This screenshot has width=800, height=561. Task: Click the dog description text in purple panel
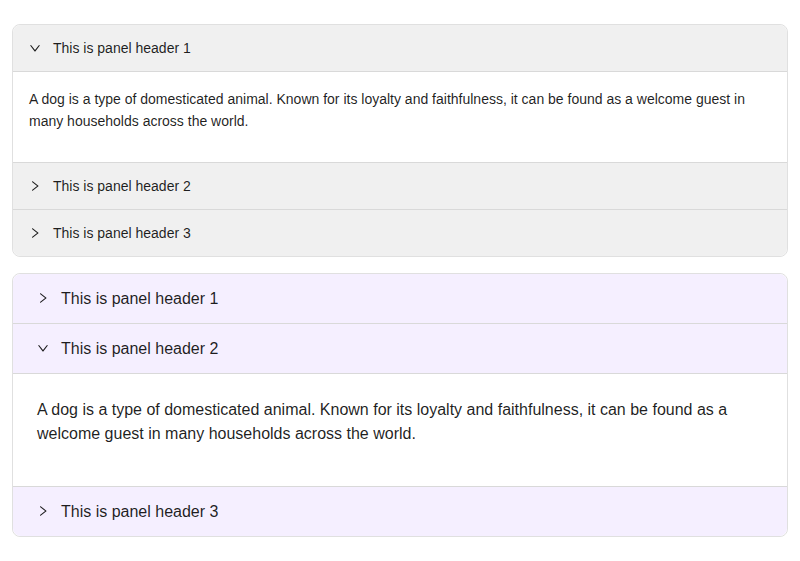tap(382, 421)
